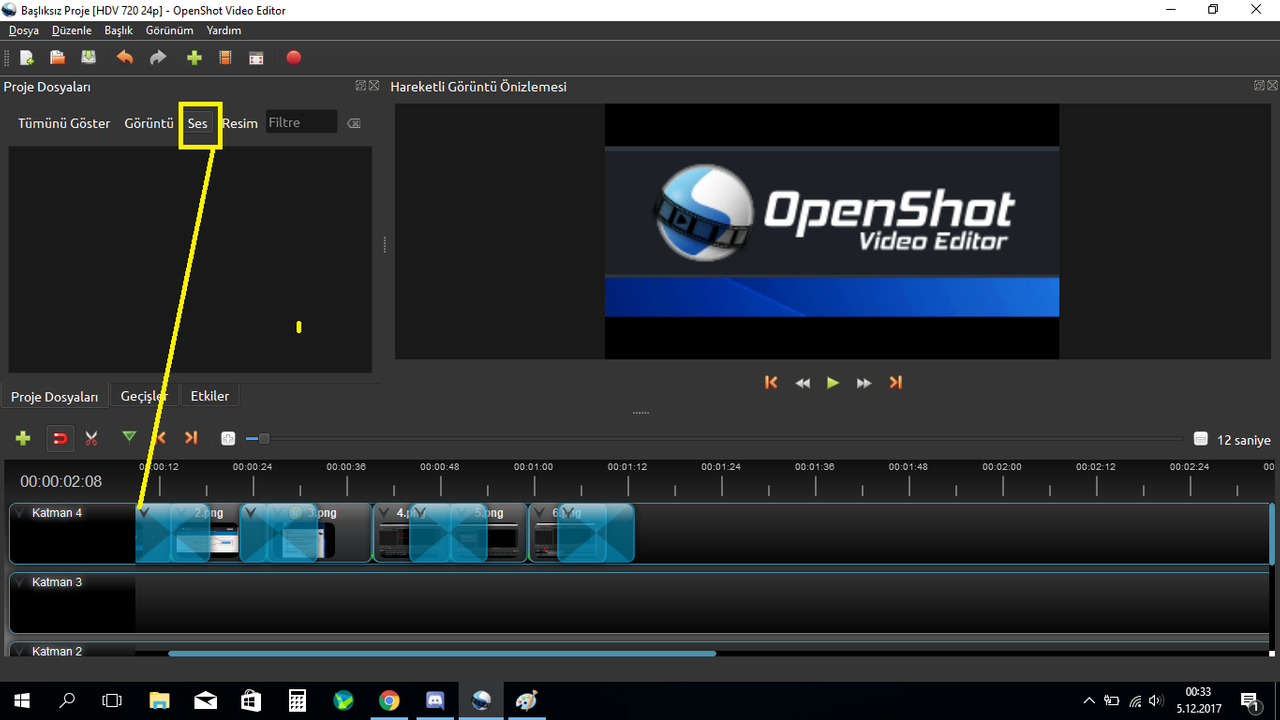Float the Proje Dosyaları panel
This screenshot has height=720, width=1280.
click(x=360, y=86)
